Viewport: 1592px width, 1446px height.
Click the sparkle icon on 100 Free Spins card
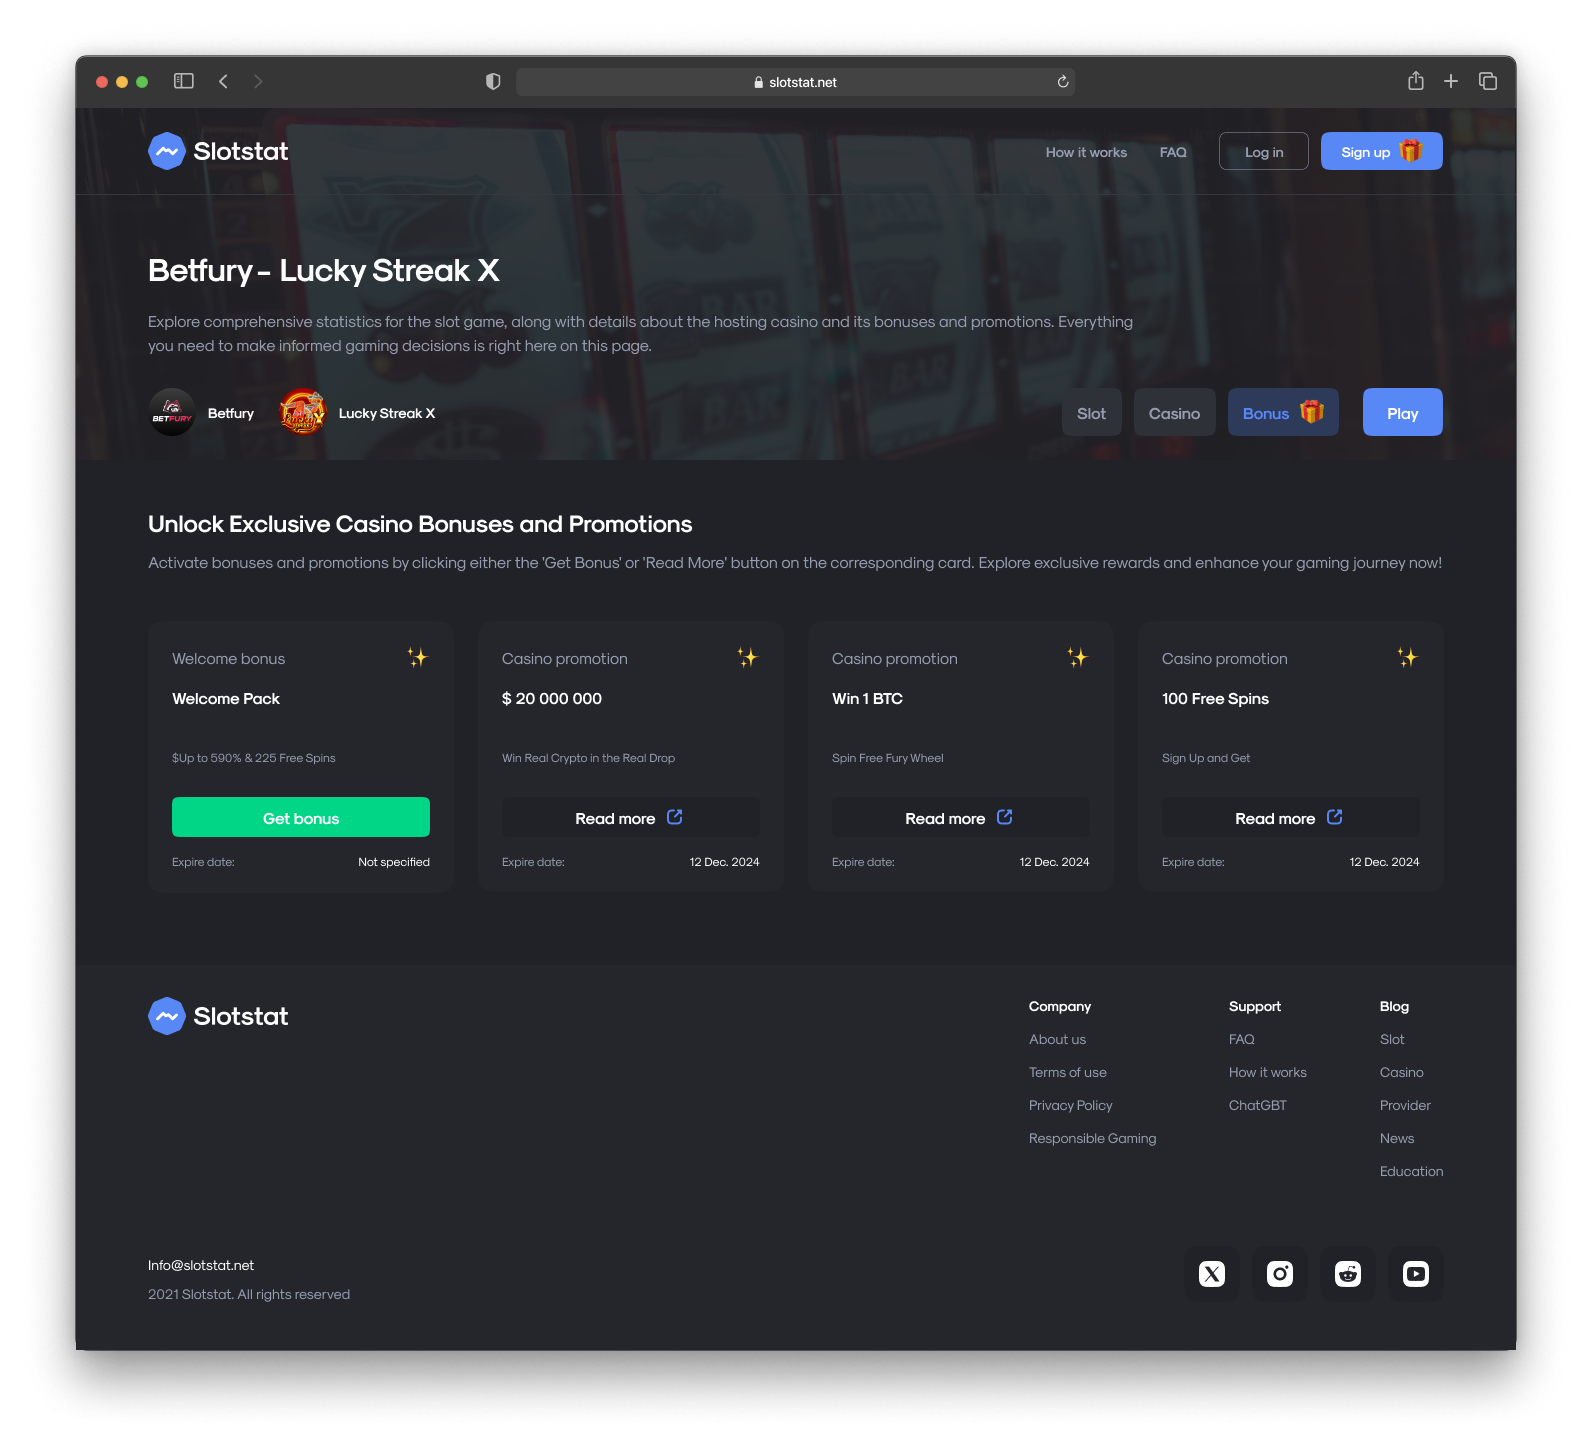coord(1407,657)
